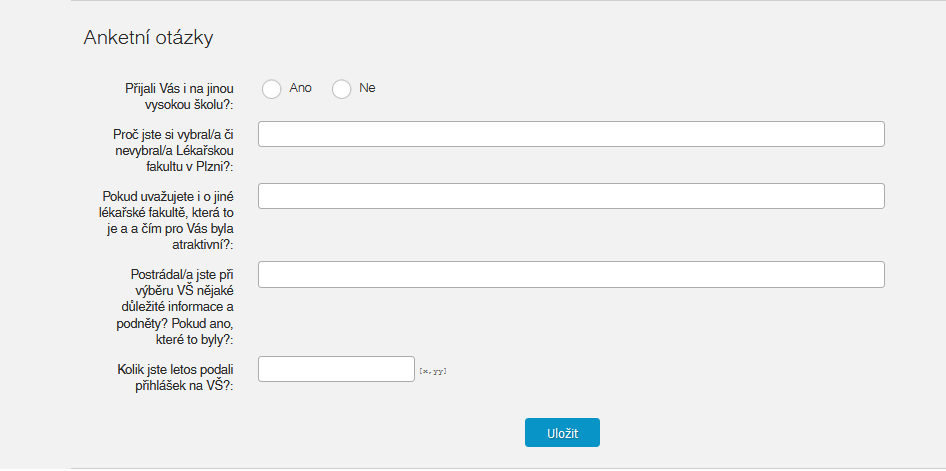The width and height of the screenshot is (946, 471).
Task: Focus the input with the [x,yy] hint
Action: point(336,369)
